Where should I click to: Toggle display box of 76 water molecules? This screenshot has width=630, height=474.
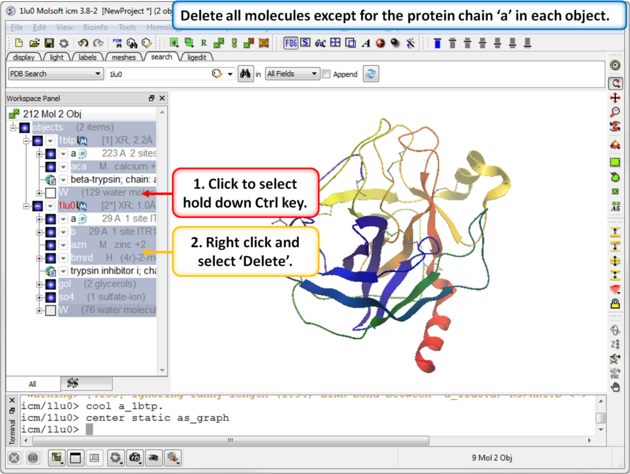click(x=51, y=310)
